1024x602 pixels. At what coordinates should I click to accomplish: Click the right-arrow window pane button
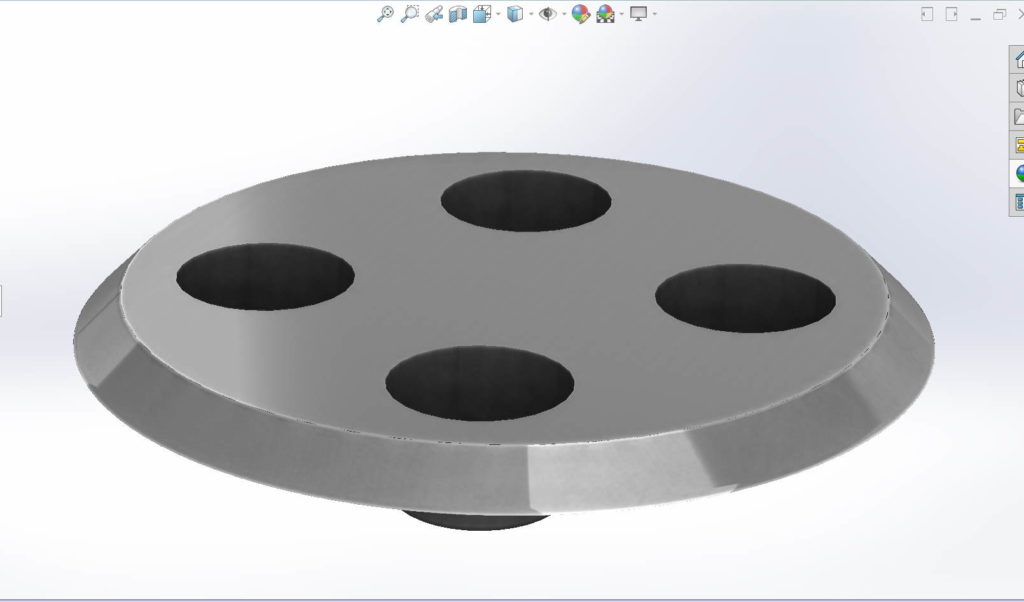[952, 14]
